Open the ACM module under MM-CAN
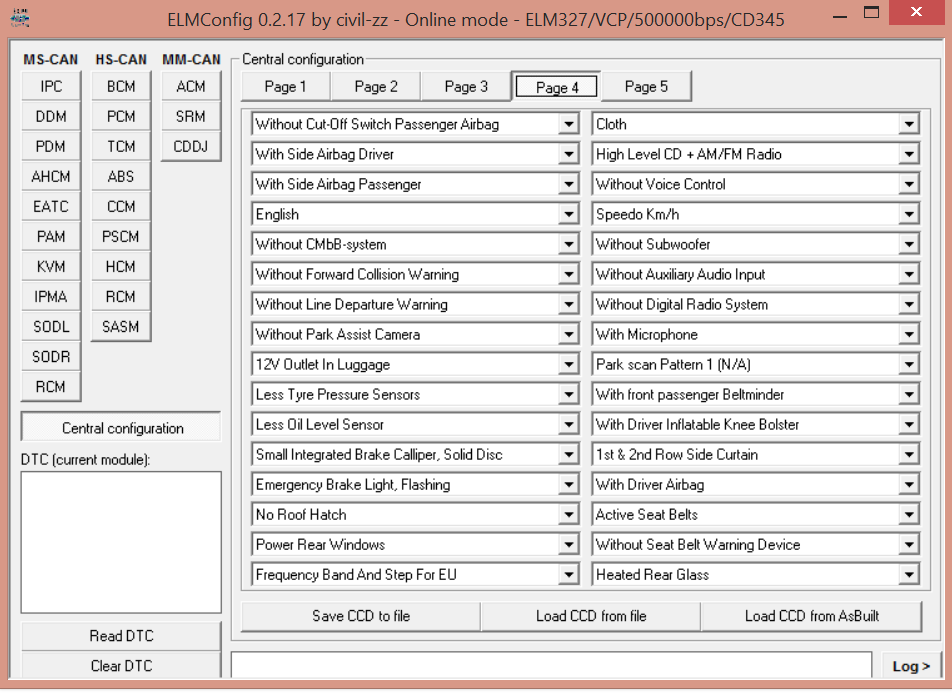Image resolution: width=952 pixels, height=695 pixels. [191, 87]
